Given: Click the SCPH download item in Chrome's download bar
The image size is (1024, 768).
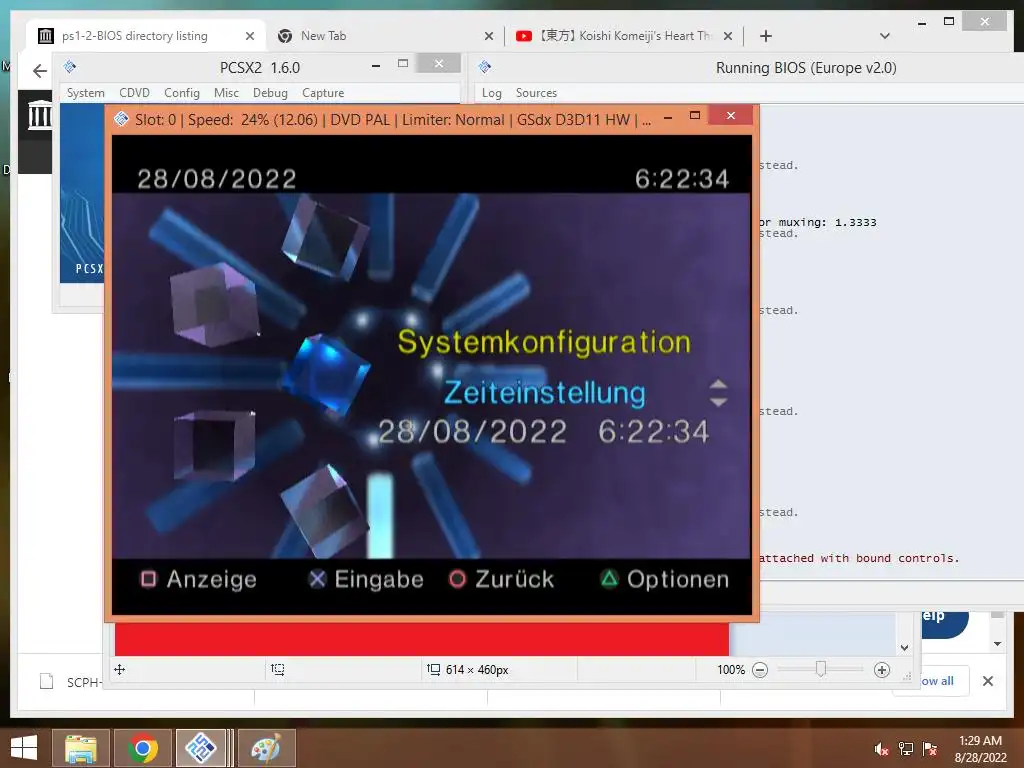Looking at the screenshot, I should tap(71, 682).
